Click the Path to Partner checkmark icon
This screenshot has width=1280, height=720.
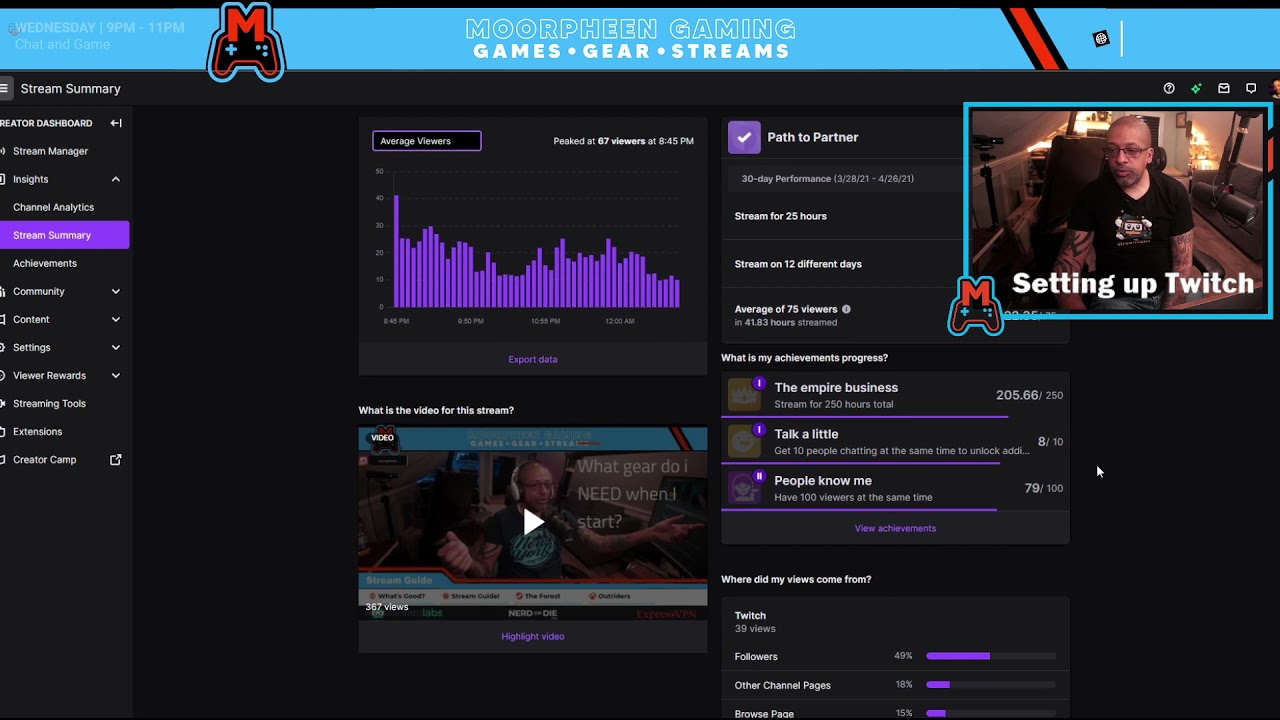(x=744, y=137)
